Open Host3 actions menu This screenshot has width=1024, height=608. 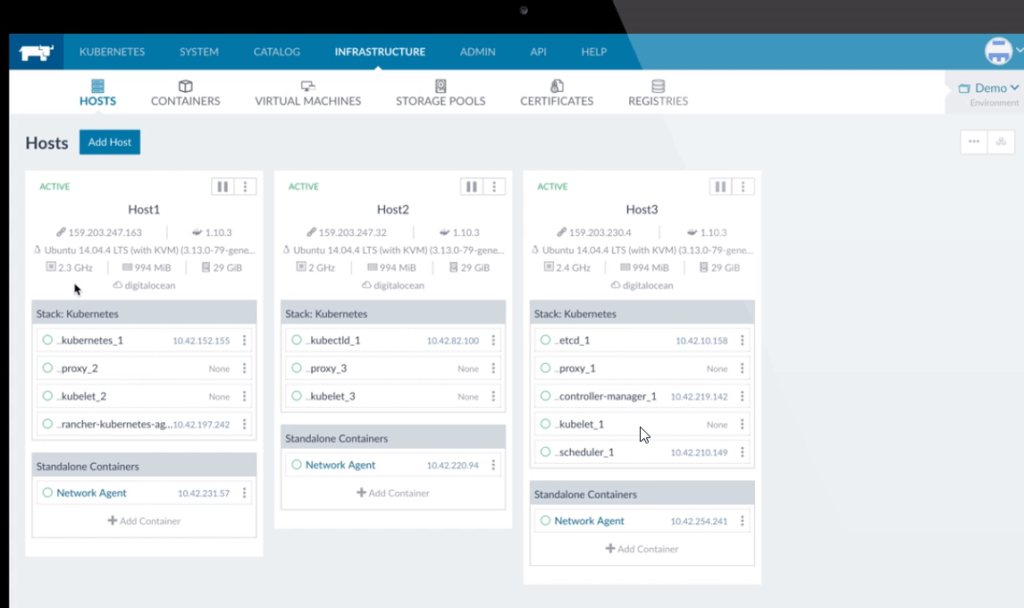coord(743,187)
